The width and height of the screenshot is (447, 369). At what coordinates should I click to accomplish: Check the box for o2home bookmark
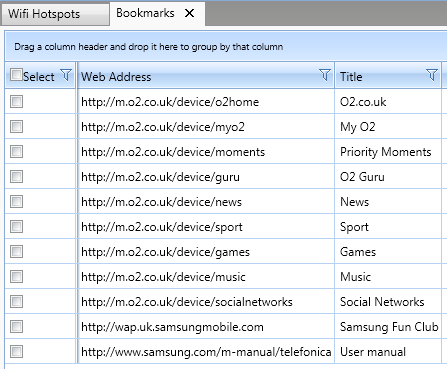pyautogui.click(x=16, y=101)
